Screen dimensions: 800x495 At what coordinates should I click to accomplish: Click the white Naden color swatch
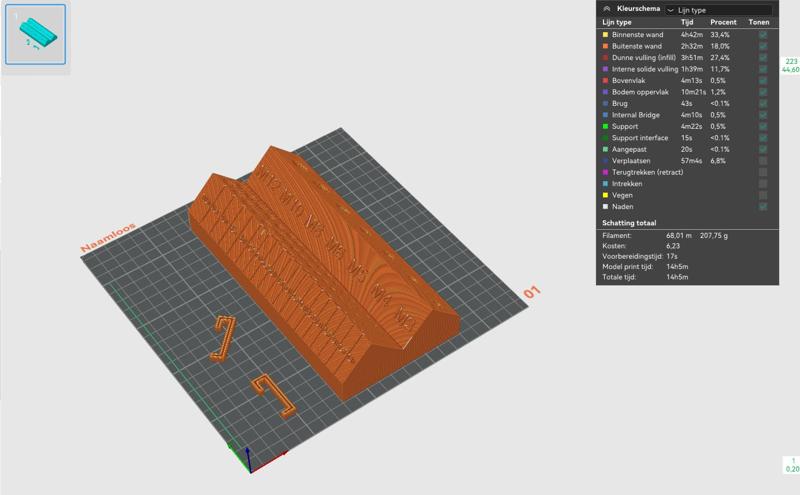point(606,207)
